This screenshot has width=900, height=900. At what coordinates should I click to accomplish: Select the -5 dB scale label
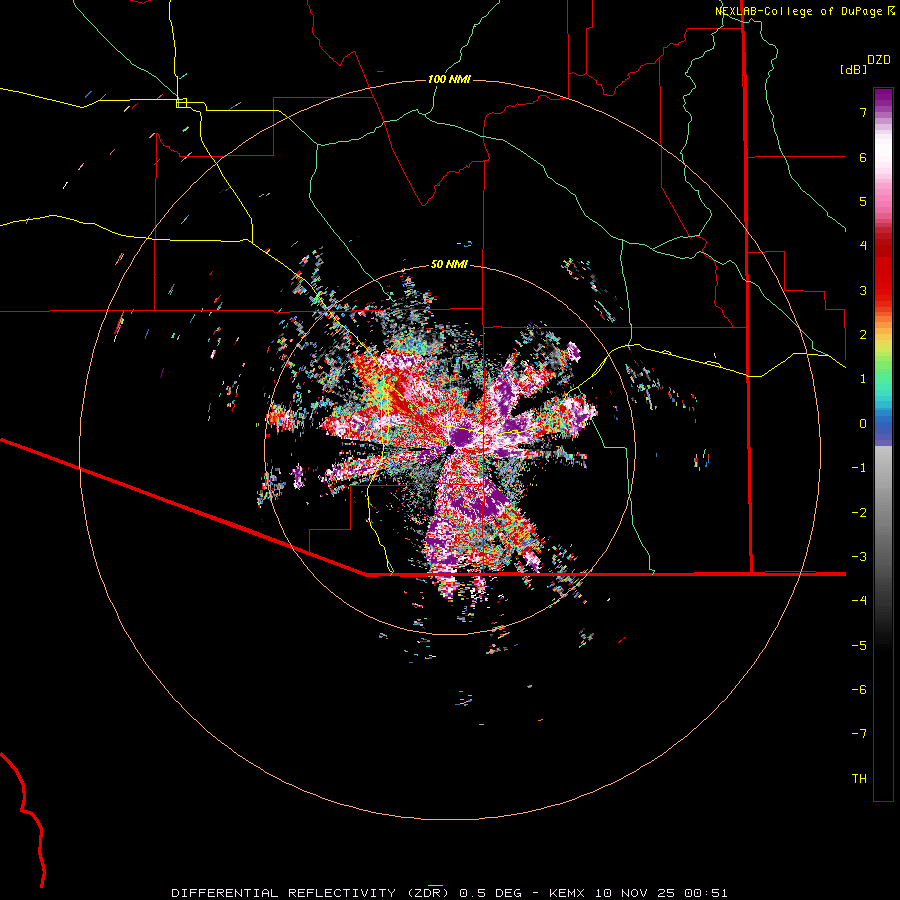pos(859,646)
